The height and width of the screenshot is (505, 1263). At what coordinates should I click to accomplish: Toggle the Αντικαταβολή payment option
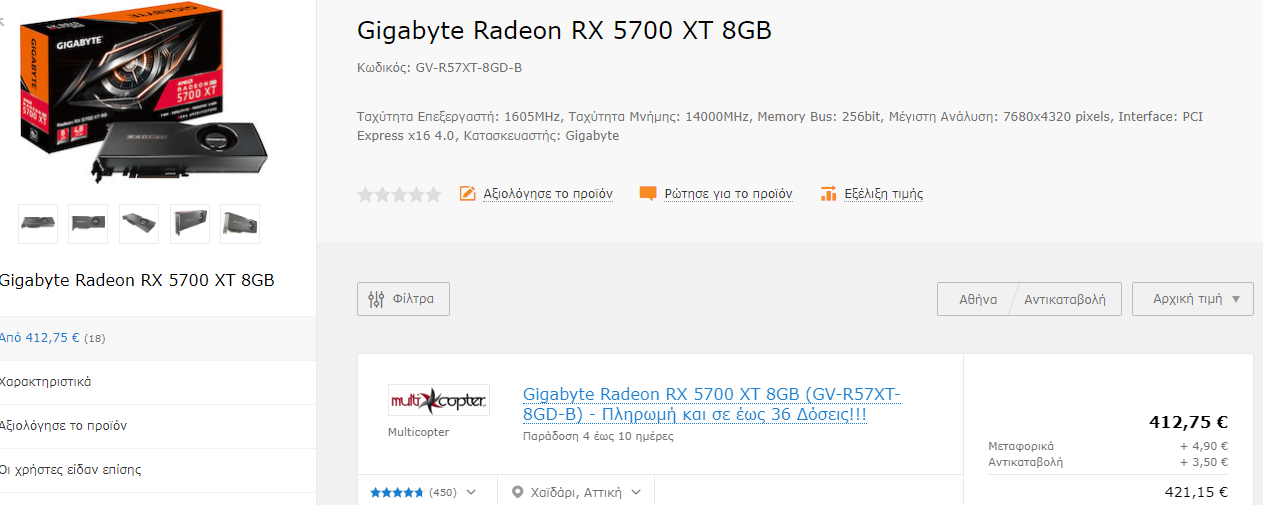(1065, 299)
